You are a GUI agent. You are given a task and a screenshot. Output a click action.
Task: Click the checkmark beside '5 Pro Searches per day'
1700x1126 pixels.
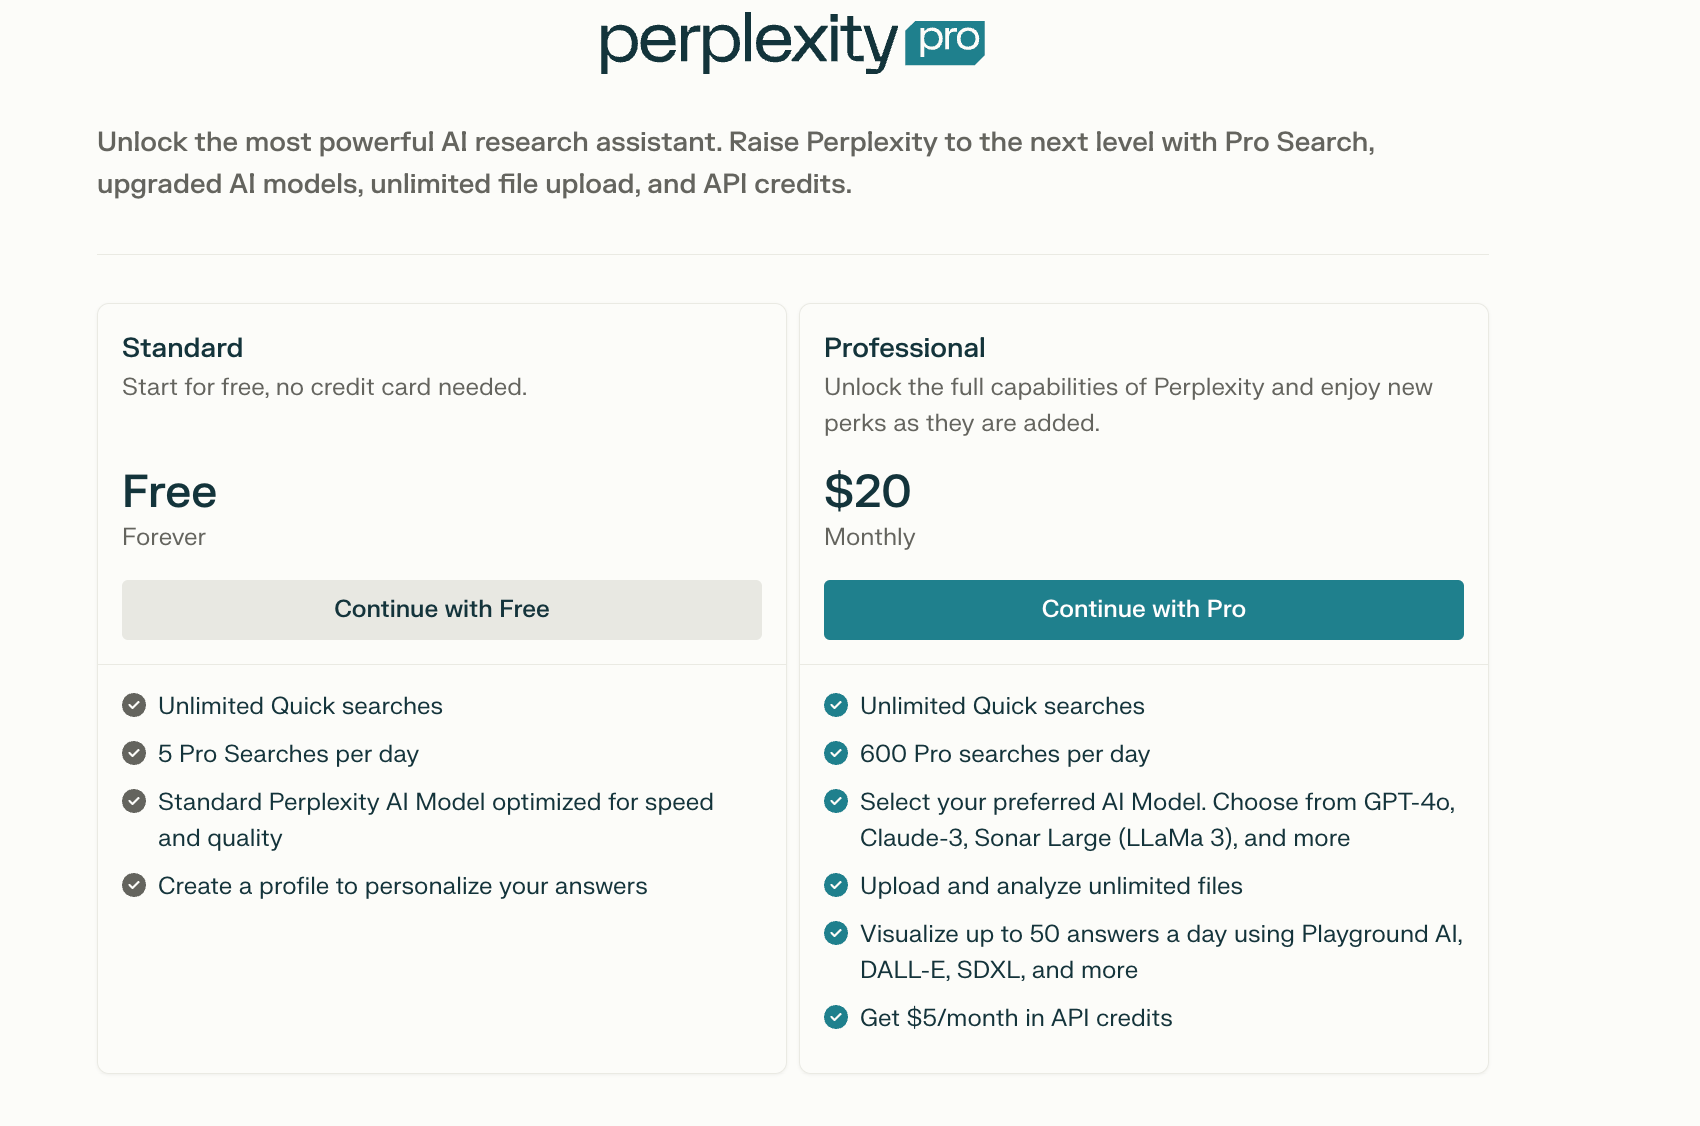[x=134, y=753]
